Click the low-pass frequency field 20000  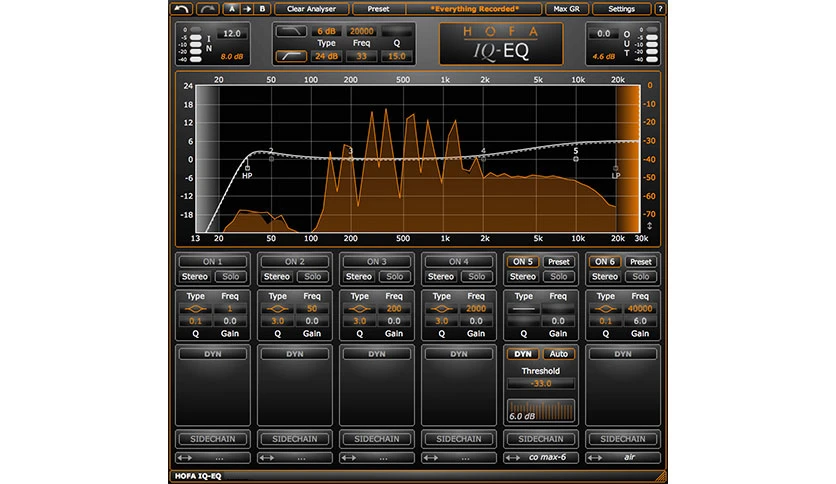click(361, 31)
